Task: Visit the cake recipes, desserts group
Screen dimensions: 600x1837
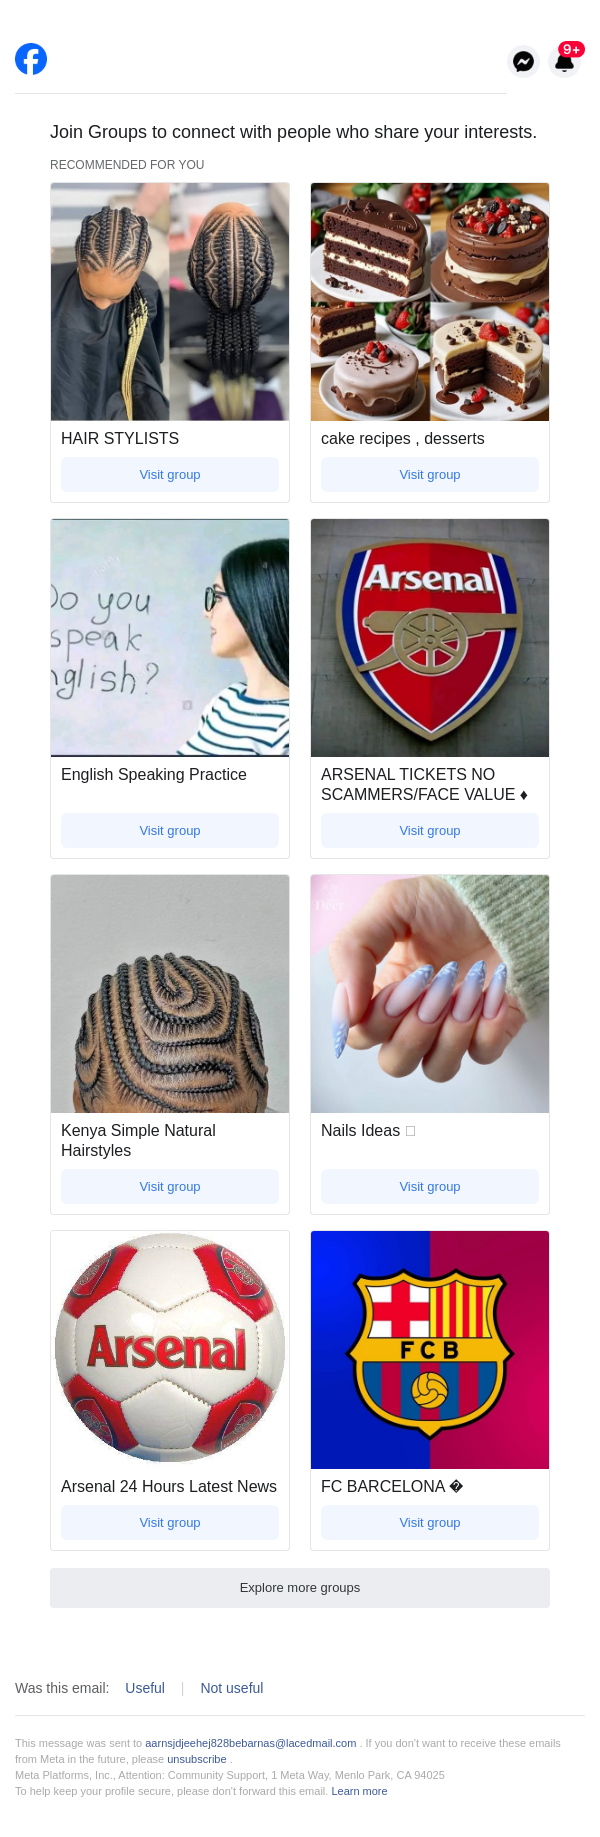Action: (x=430, y=475)
